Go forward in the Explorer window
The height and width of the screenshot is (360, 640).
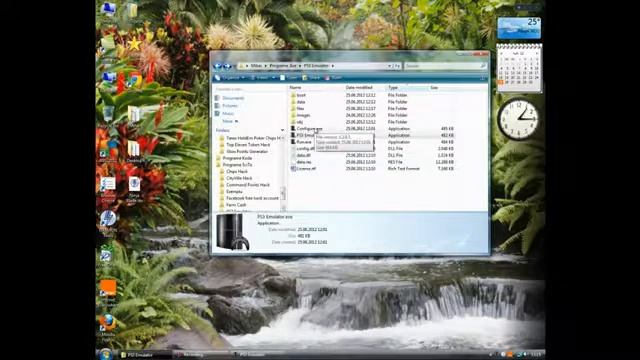tap(227, 66)
